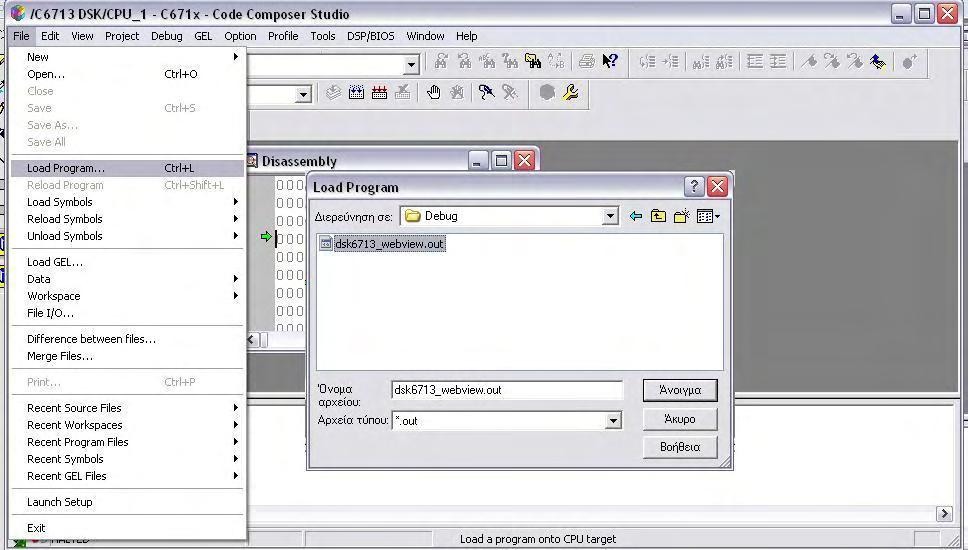This screenshot has width=968, height=550.
Task: Click the blue bookmark edit icon in toolbar
Action: tap(877, 61)
